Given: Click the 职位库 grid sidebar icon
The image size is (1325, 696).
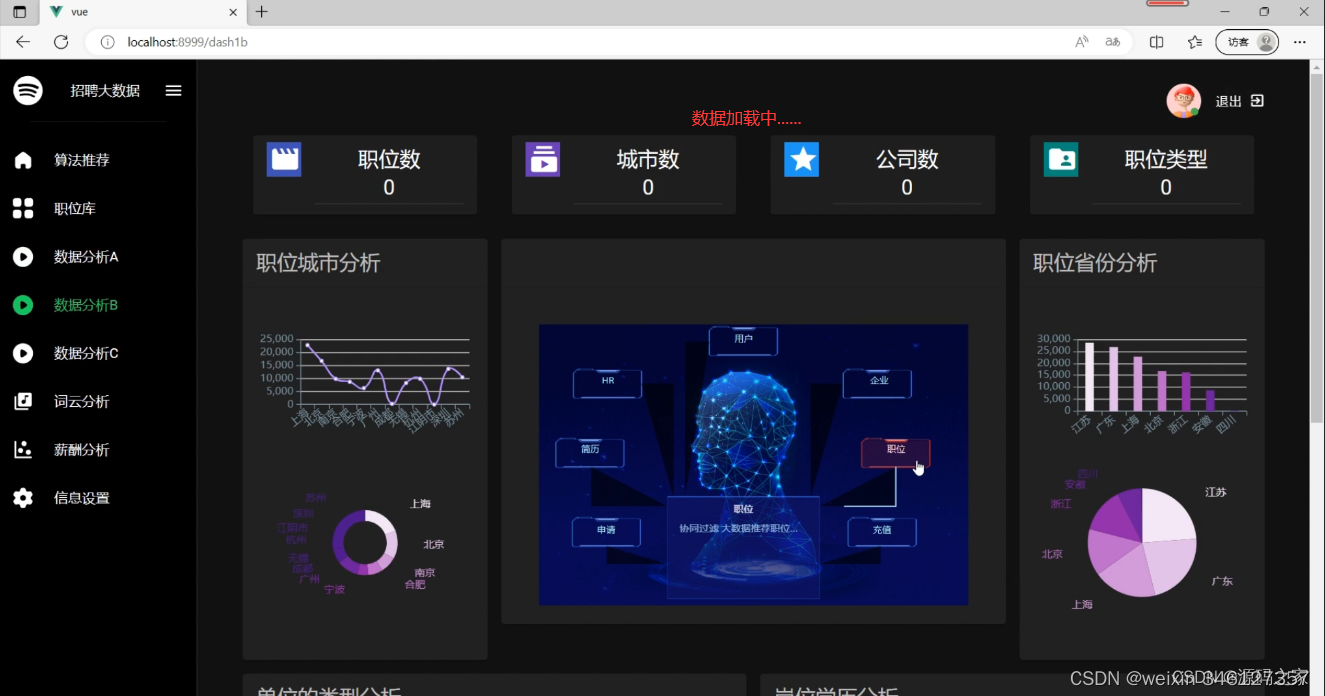Looking at the screenshot, I should pos(22,208).
